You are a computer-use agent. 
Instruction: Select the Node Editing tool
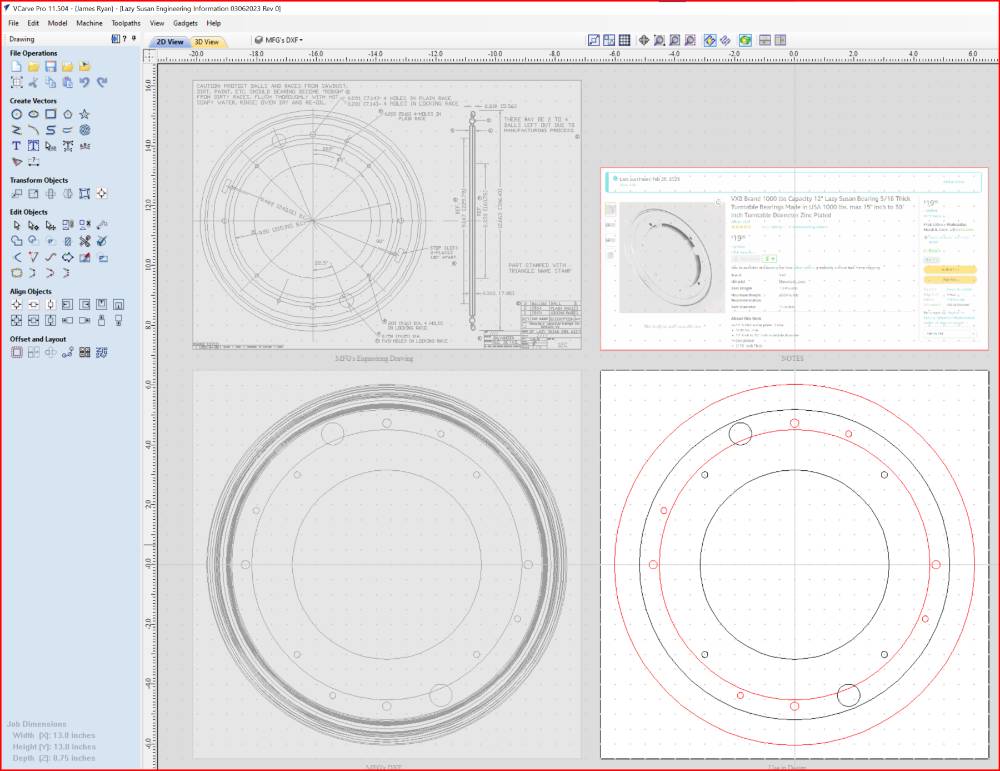[x=33, y=226]
